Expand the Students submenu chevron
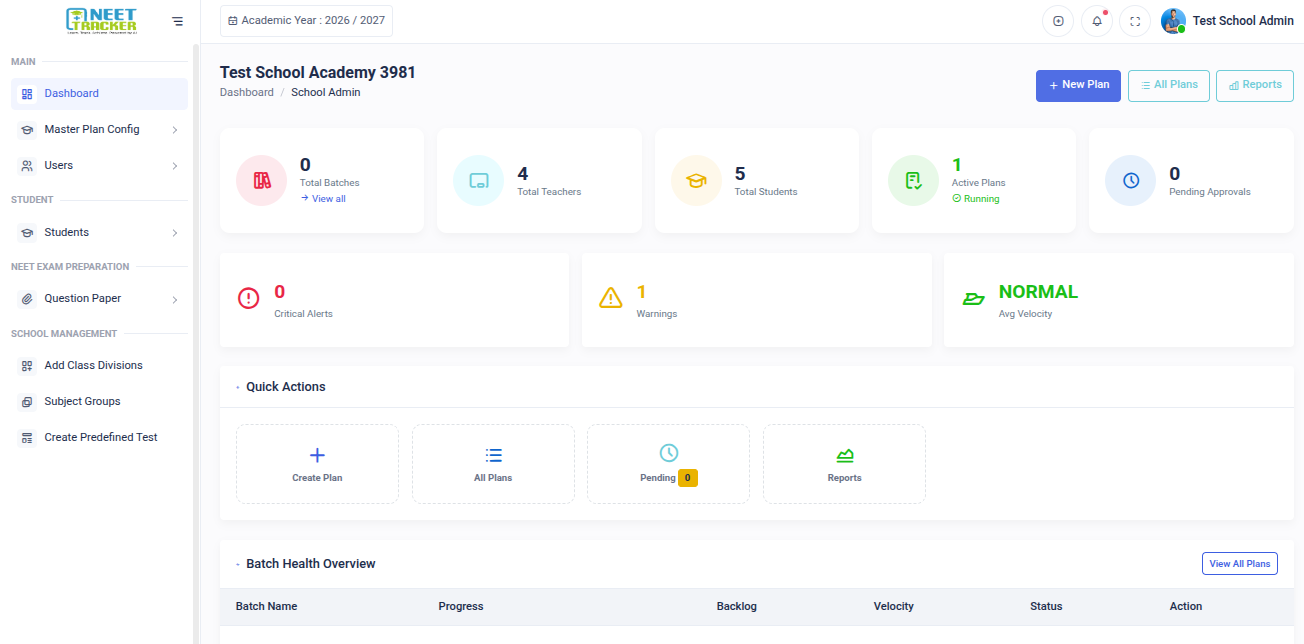The width and height of the screenshot is (1304, 644). point(175,233)
